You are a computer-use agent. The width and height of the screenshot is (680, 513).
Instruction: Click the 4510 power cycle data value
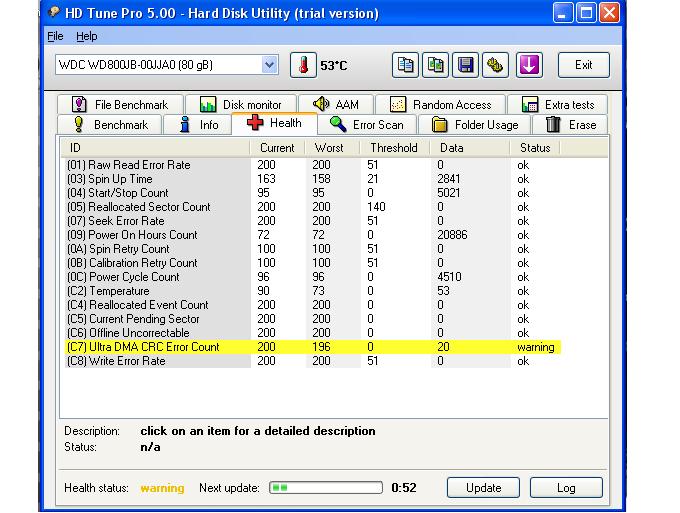pyautogui.click(x=449, y=277)
